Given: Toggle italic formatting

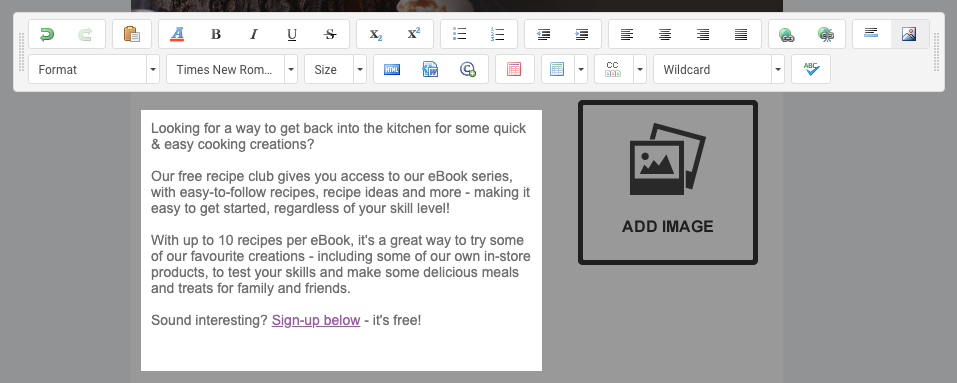Looking at the screenshot, I should click(254, 34).
